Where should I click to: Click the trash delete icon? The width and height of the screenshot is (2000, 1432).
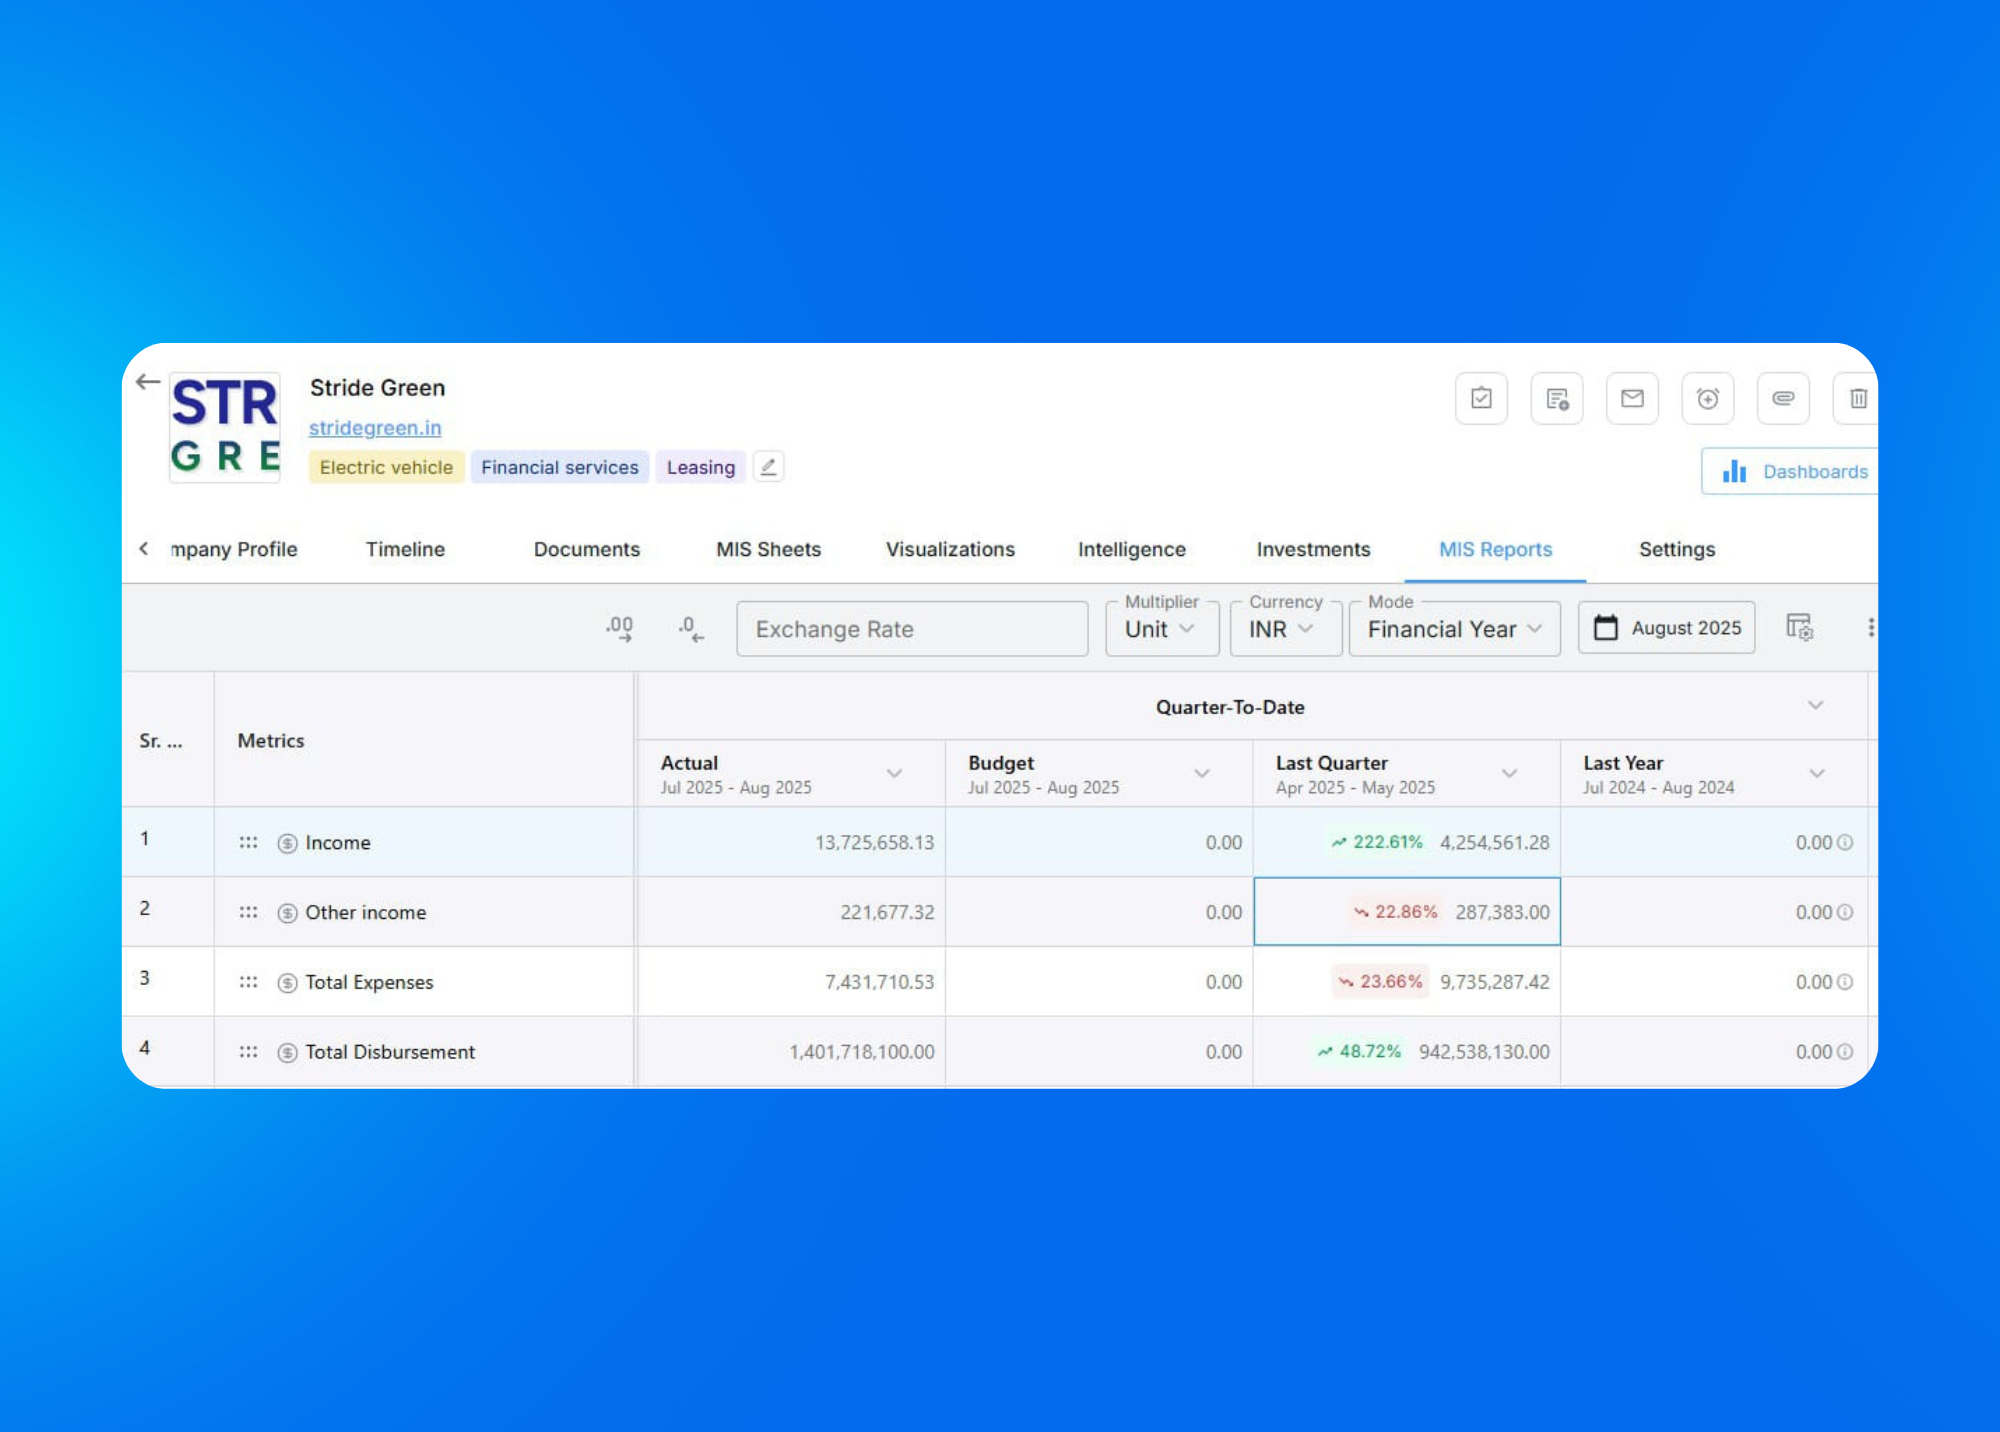coord(1857,399)
